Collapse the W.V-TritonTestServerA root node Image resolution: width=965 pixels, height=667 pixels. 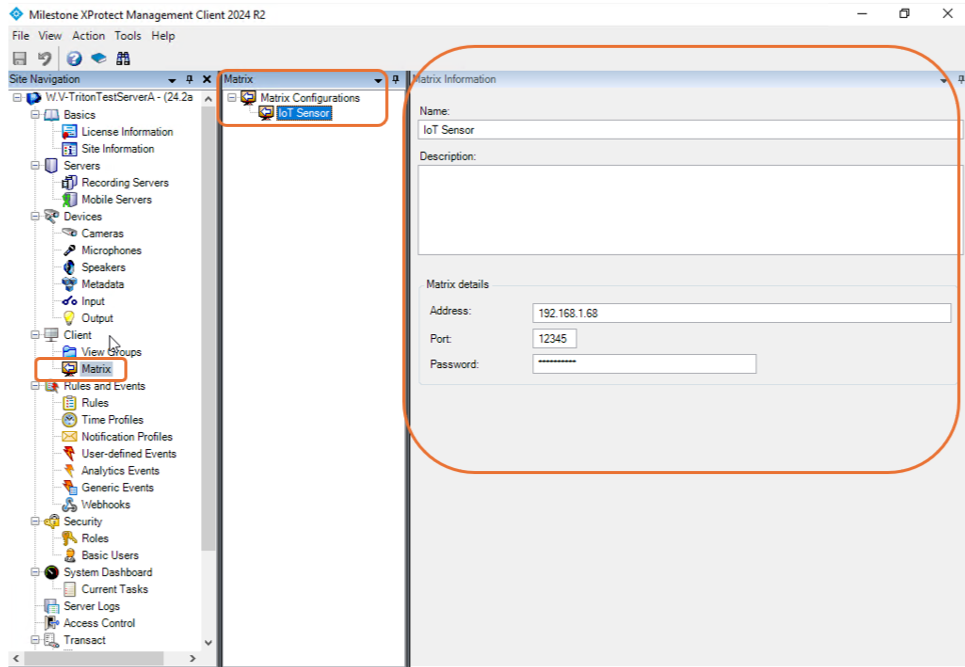(x=17, y=98)
